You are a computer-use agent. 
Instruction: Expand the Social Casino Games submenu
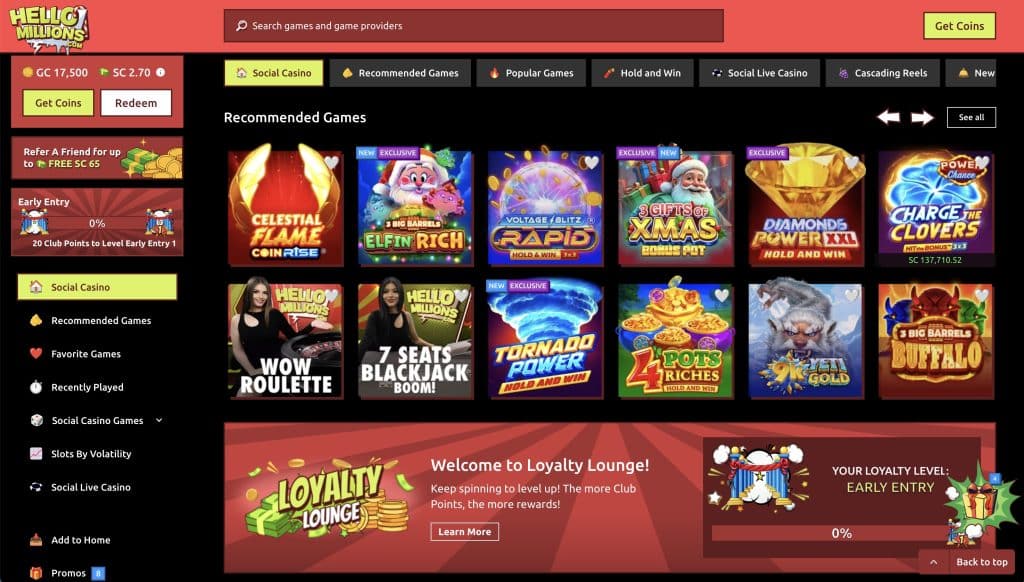click(x=159, y=420)
